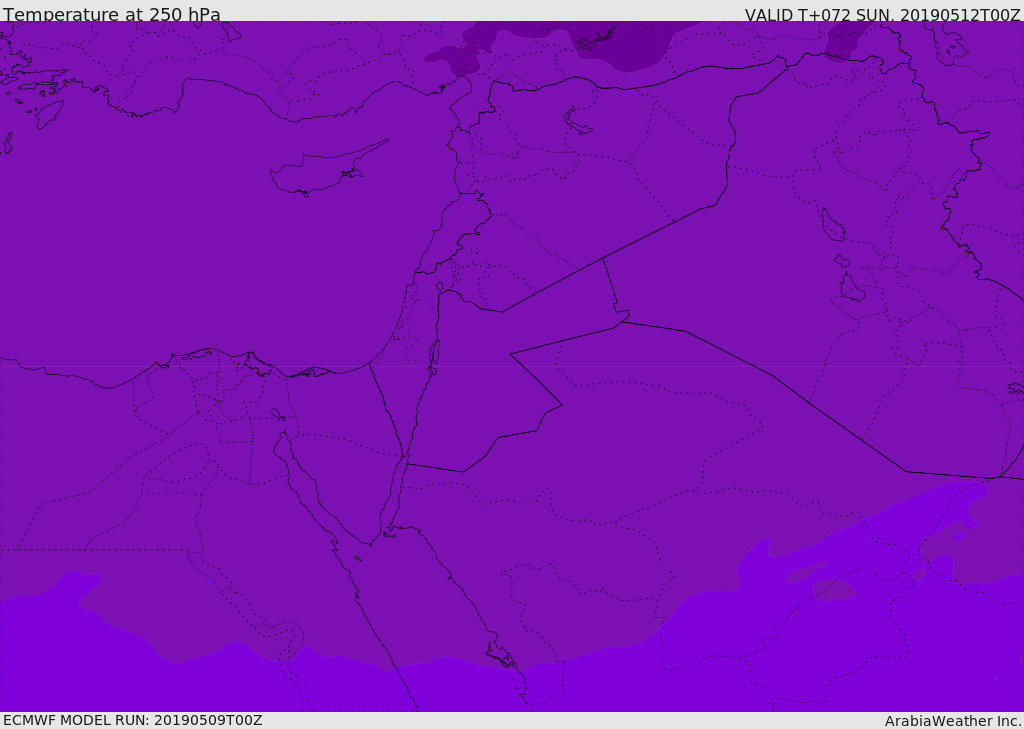Click the 'VALID T+072 SUN. 20190512T00Z' label
Viewport: 1024px width, 729px height.
coord(882,15)
